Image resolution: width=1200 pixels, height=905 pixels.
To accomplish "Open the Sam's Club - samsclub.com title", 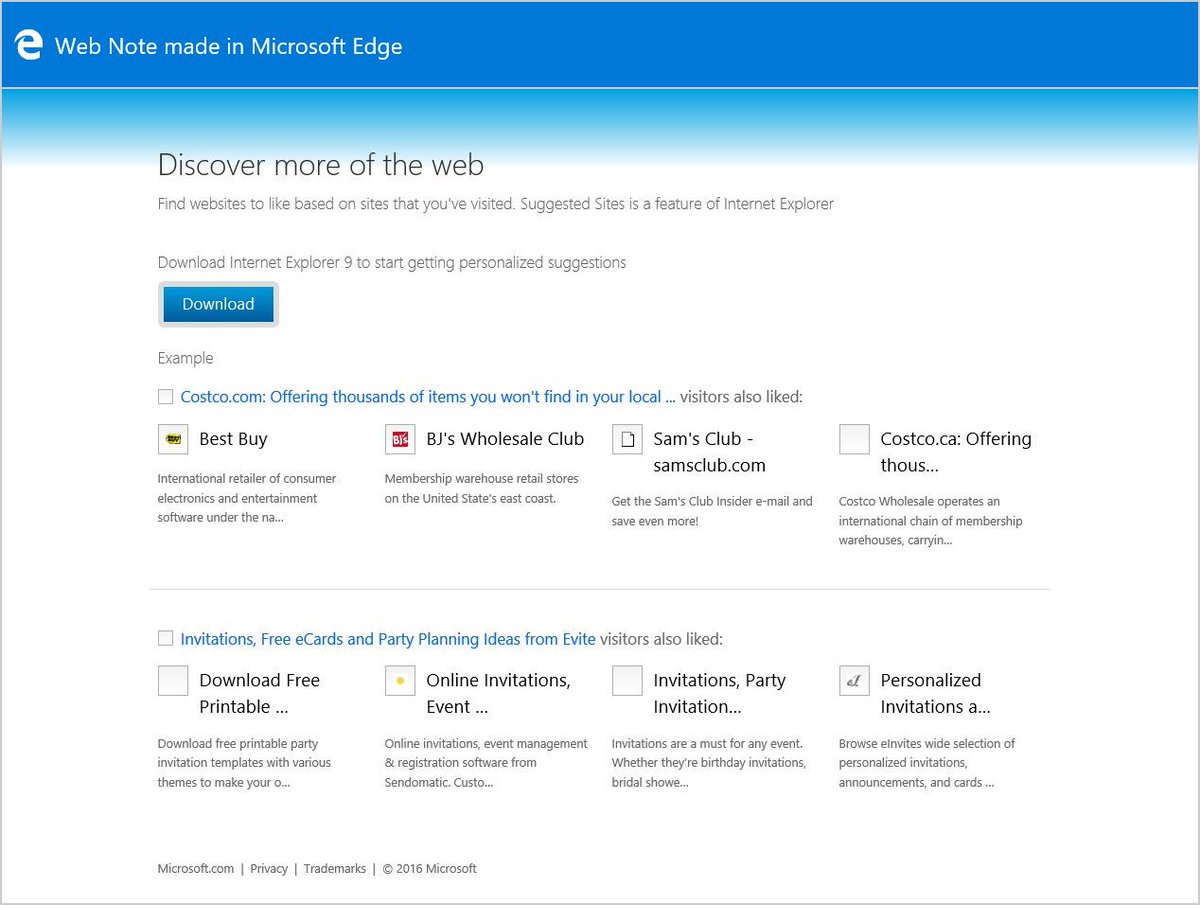I will (710, 452).
